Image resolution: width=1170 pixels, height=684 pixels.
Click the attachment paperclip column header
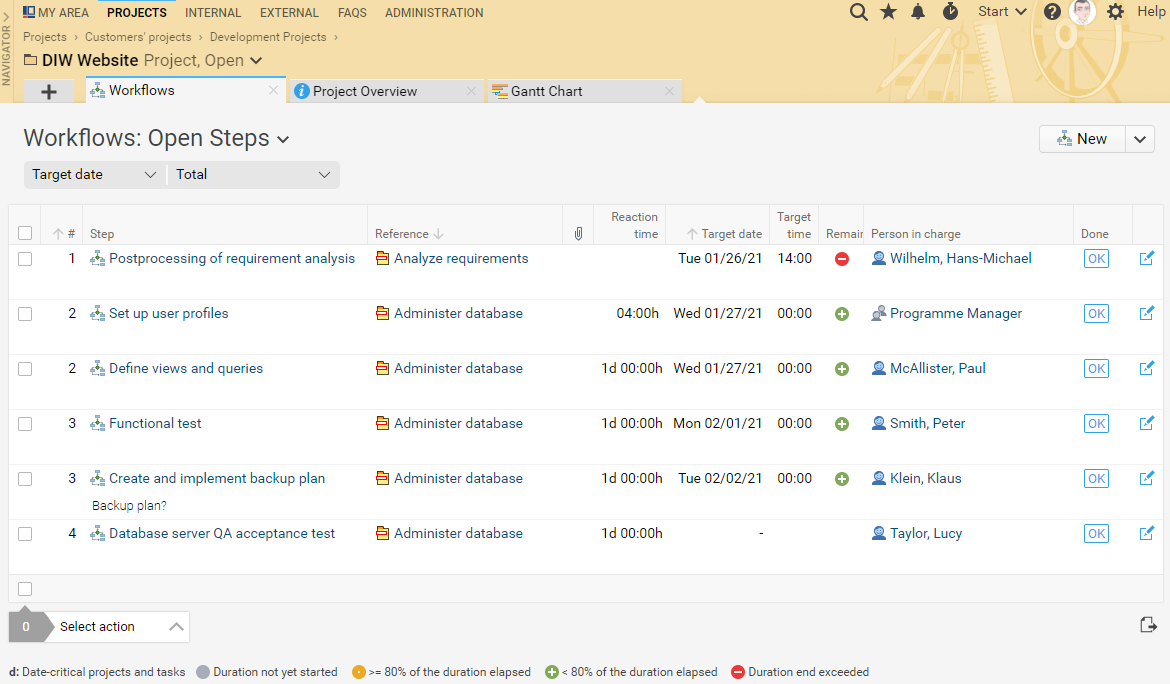pos(578,234)
